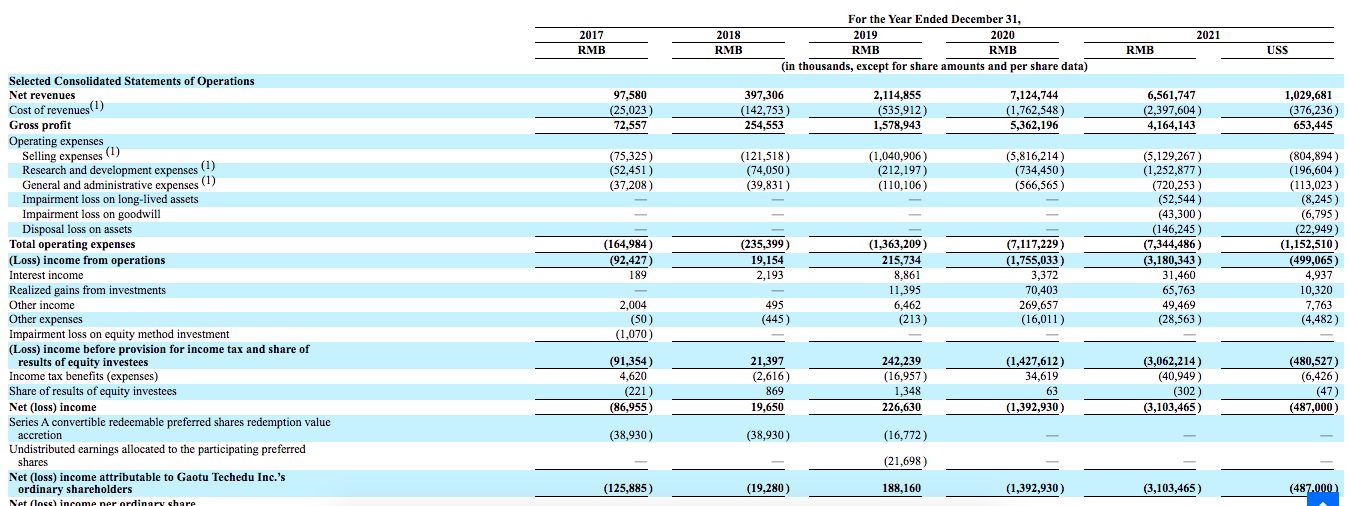Click the 2020 gross profit value 5,362,196
This screenshot has width=1350, height=506.
click(x=1033, y=126)
